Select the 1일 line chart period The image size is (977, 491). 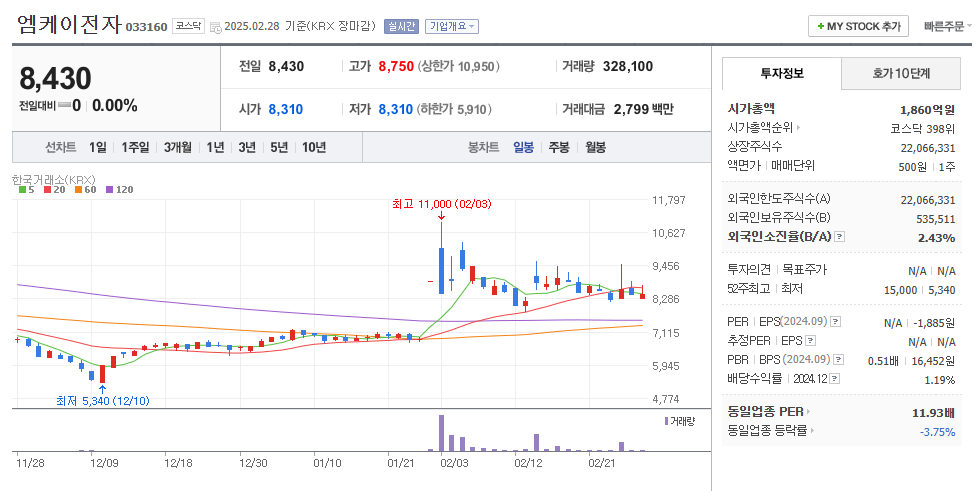(98, 147)
